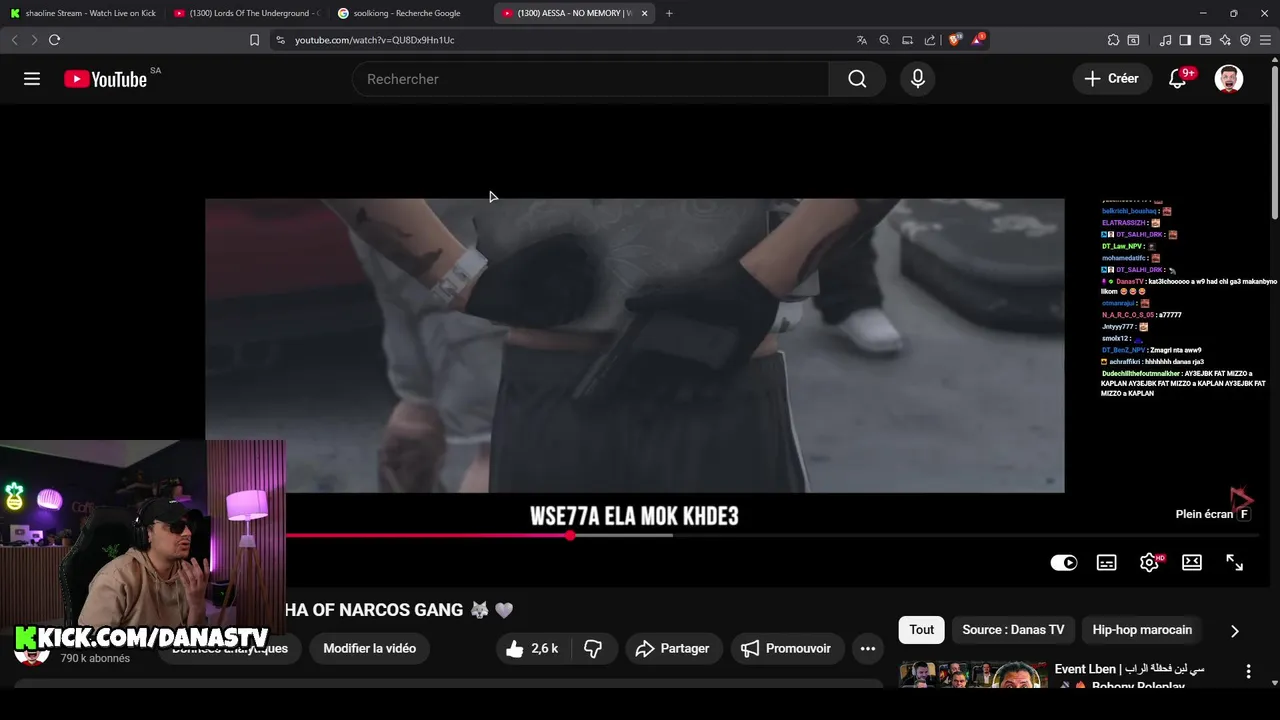Open the media control music note
The width and height of the screenshot is (1280, 720).
click(1165, 40)
